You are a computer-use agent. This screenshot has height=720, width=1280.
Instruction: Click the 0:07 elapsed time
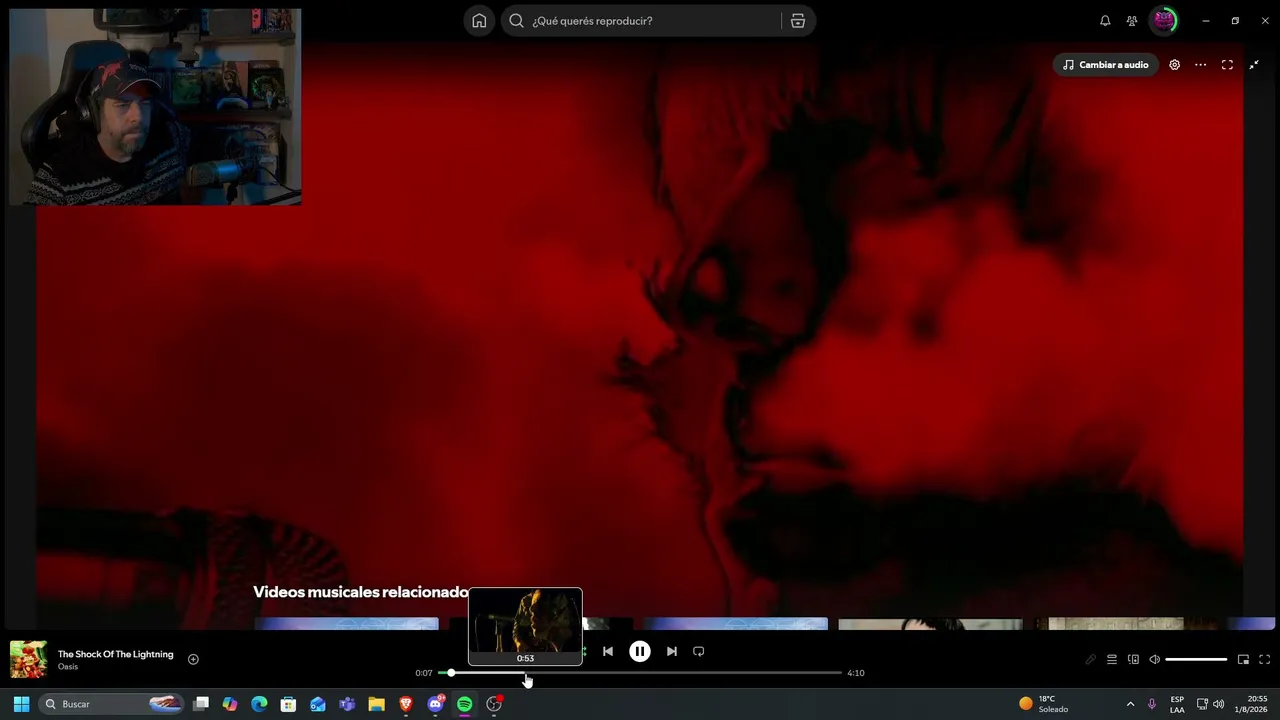[x=424, y=673]
